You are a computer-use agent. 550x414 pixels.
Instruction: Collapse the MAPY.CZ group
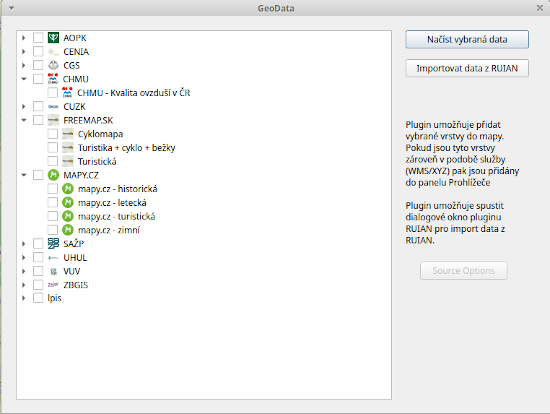pos(24,175)
